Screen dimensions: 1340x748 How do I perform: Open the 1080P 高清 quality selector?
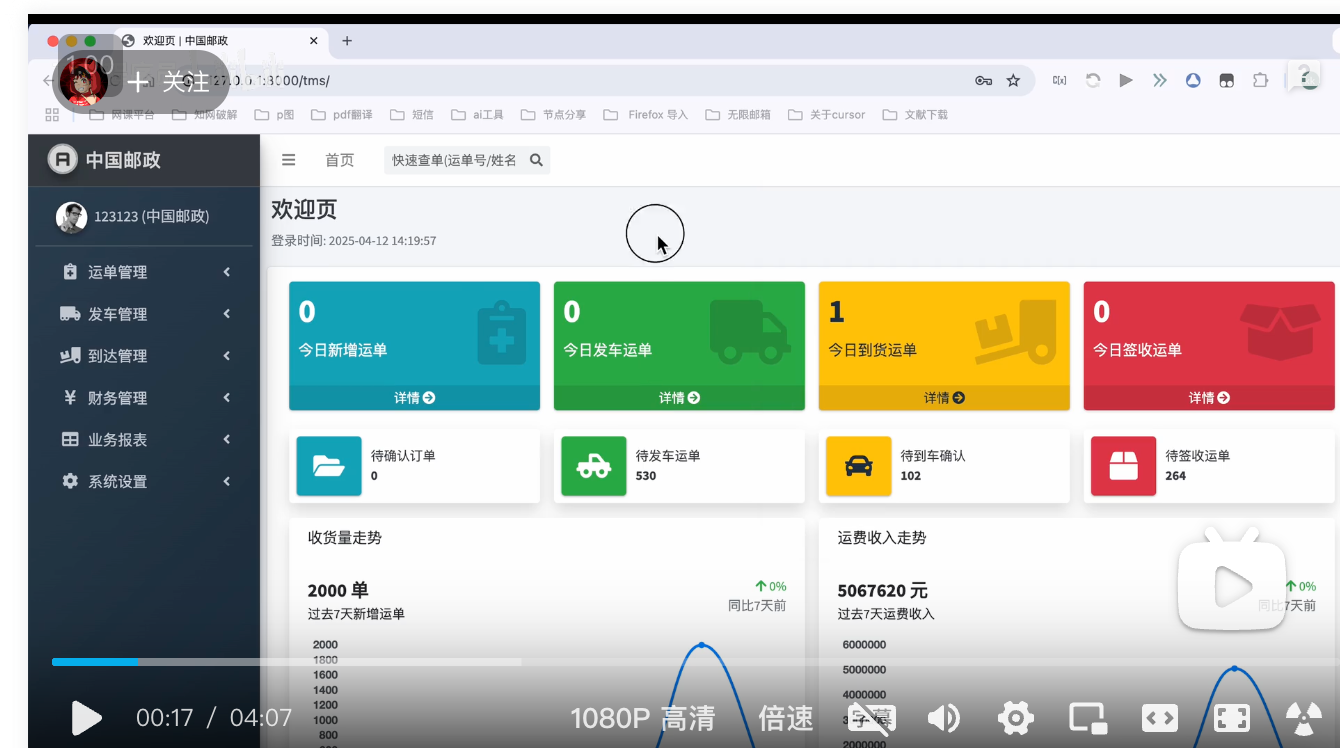pyautogui.click(x=643, y=718)
